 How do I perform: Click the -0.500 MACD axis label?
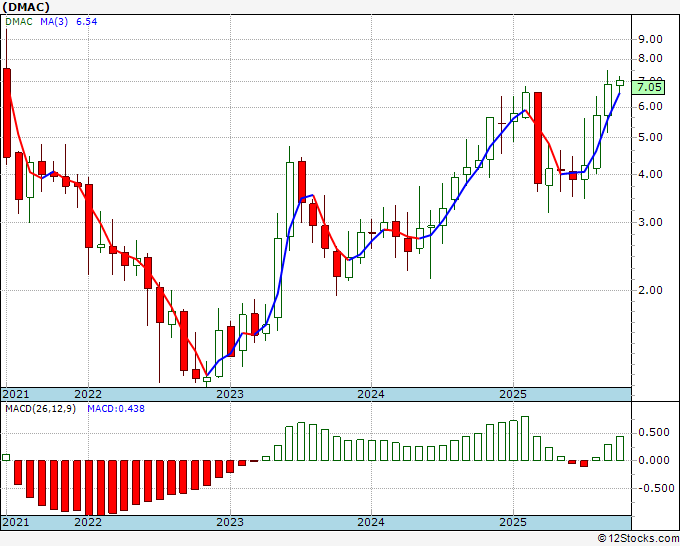pyautogui.click(x=656, y=489)
